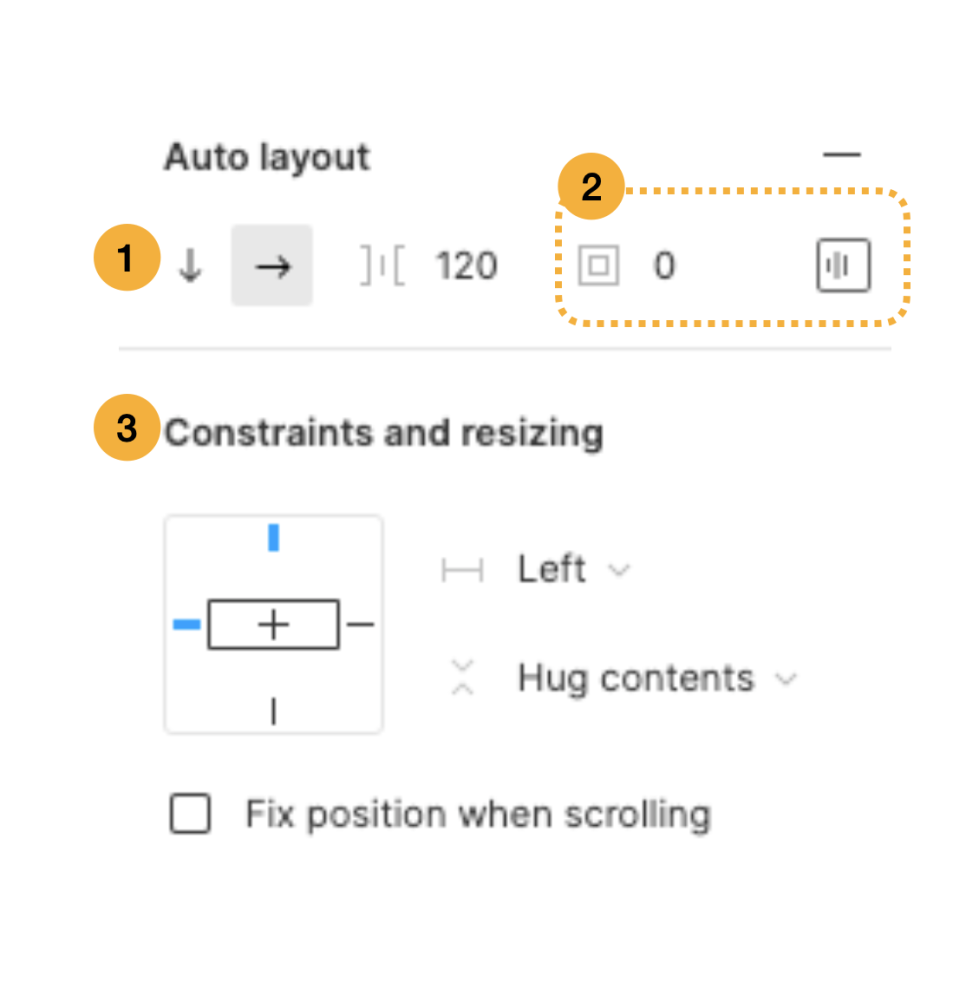Click the padding square icon
Viewport: 966px width, 989px height.
click(598, 266)
